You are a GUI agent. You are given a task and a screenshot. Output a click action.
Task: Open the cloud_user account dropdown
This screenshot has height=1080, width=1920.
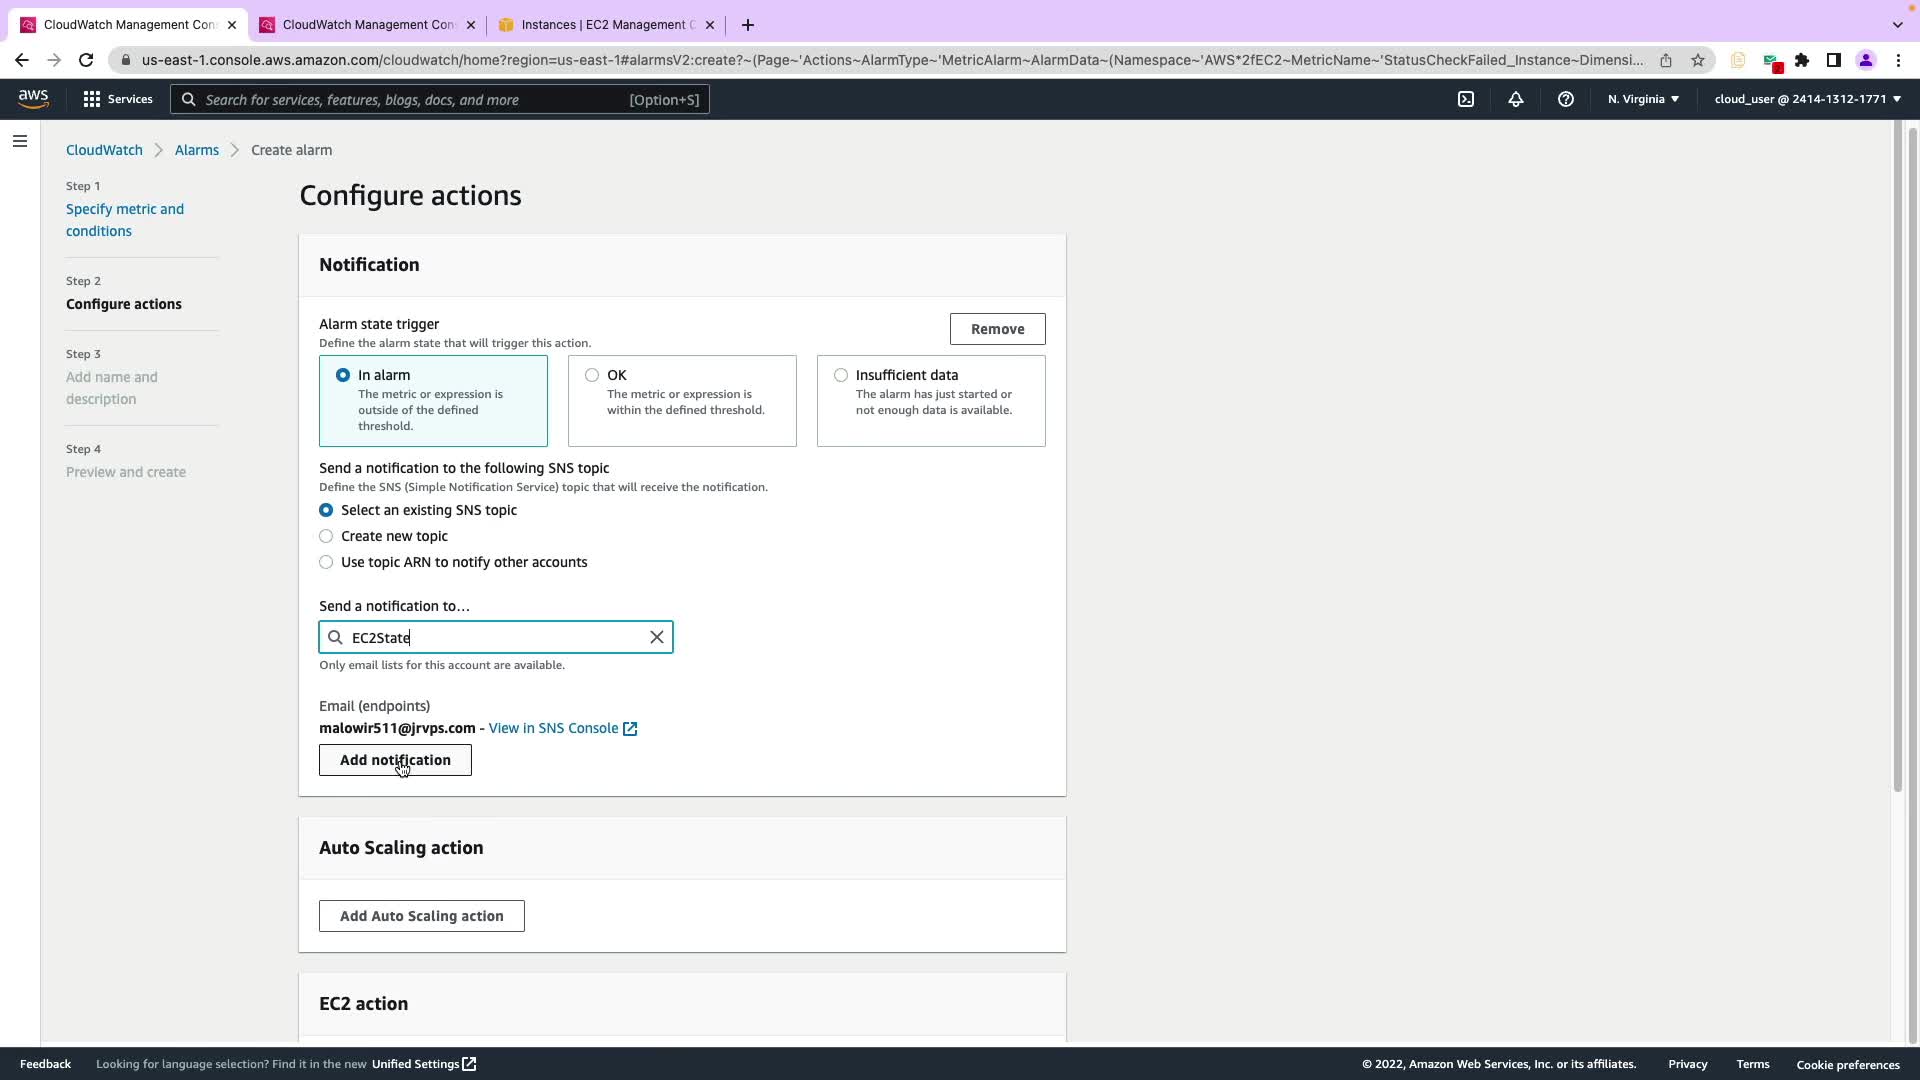click(1807, 99)
